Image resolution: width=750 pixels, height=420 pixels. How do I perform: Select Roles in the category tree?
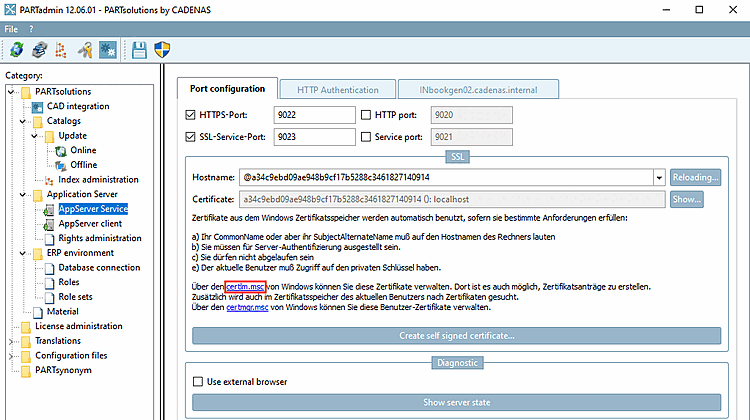point(69,282)
